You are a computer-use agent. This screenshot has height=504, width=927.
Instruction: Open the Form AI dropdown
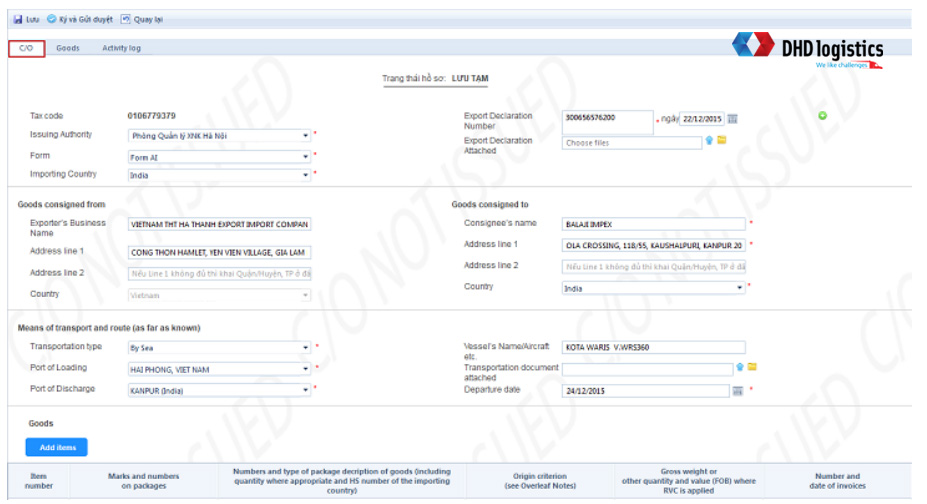click(305, 157)
